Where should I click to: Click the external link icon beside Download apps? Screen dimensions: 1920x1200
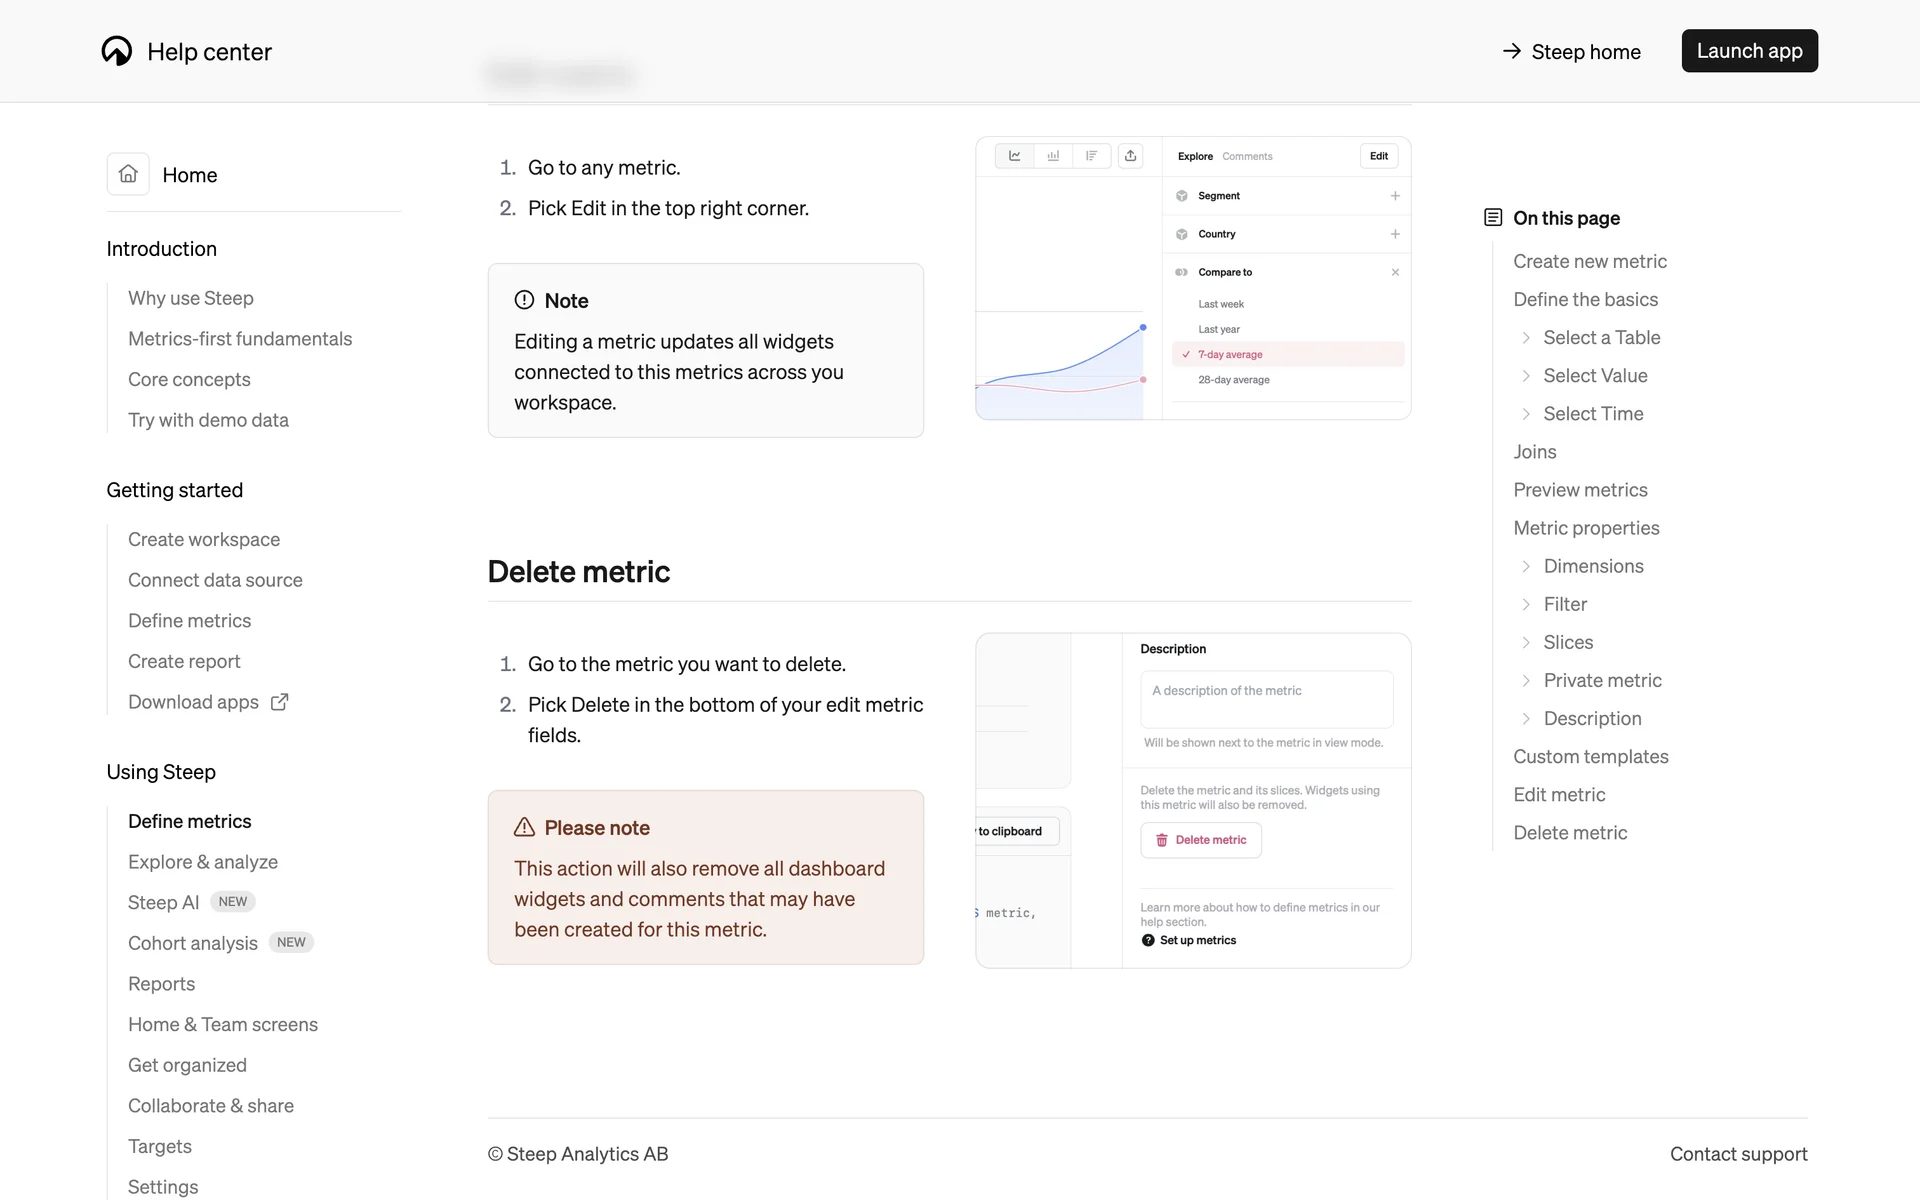pos(280,702)
